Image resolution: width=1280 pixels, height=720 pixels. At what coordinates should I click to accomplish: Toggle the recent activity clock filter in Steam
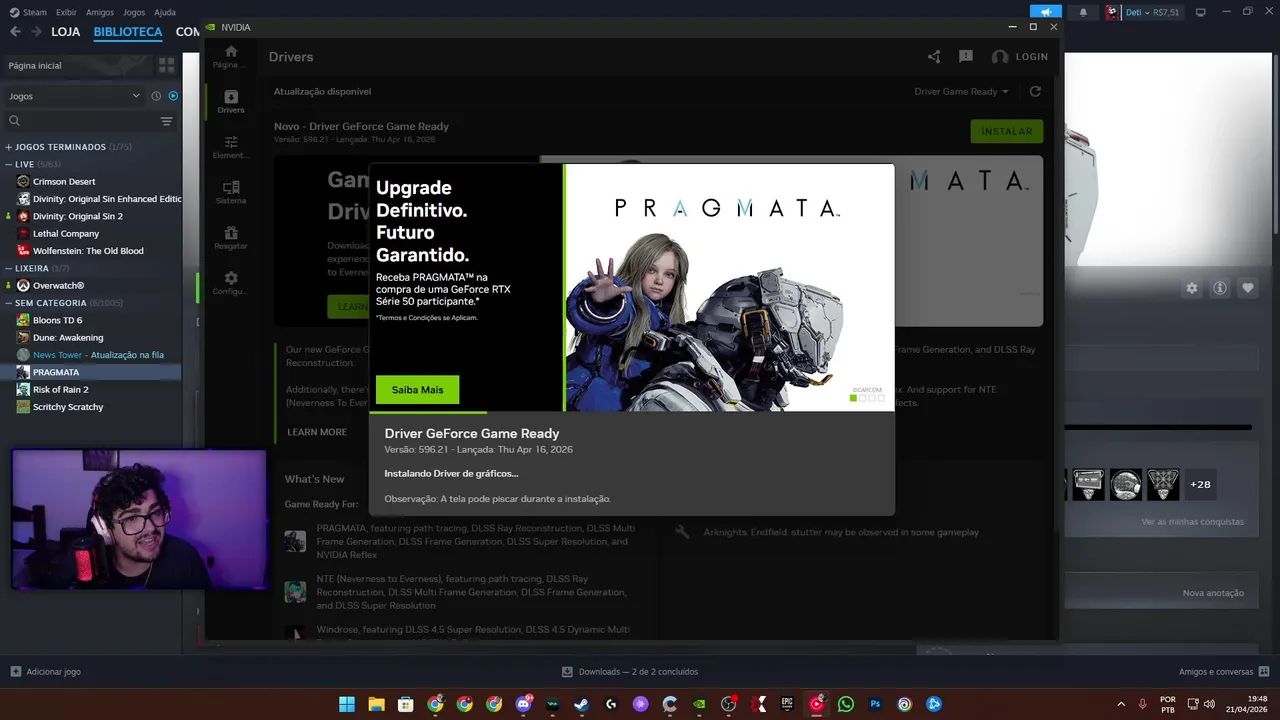click(x=156, y=96)
